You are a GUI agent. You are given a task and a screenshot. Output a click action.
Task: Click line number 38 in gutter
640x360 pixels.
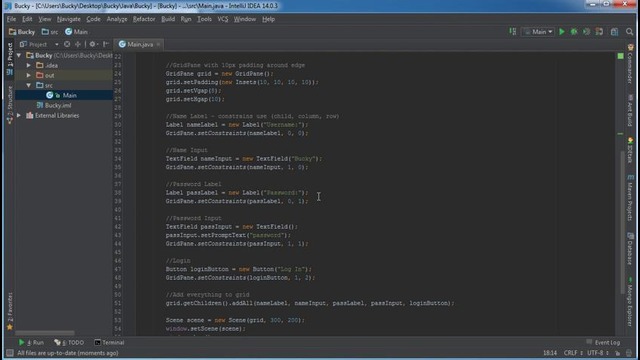coord(118,193)
